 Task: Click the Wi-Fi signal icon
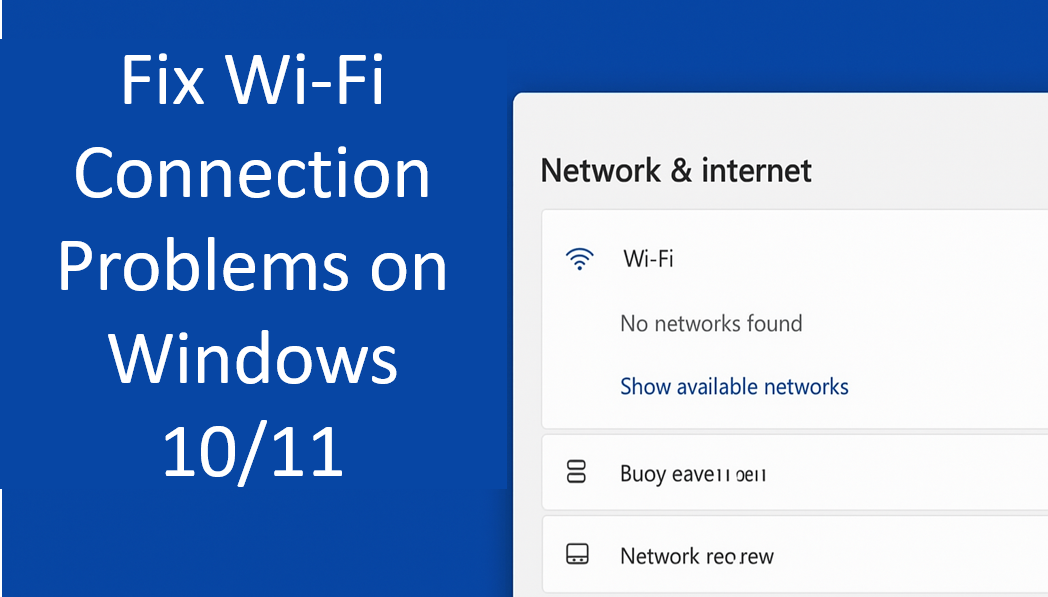pyautogui.click(x=580, y=259)
